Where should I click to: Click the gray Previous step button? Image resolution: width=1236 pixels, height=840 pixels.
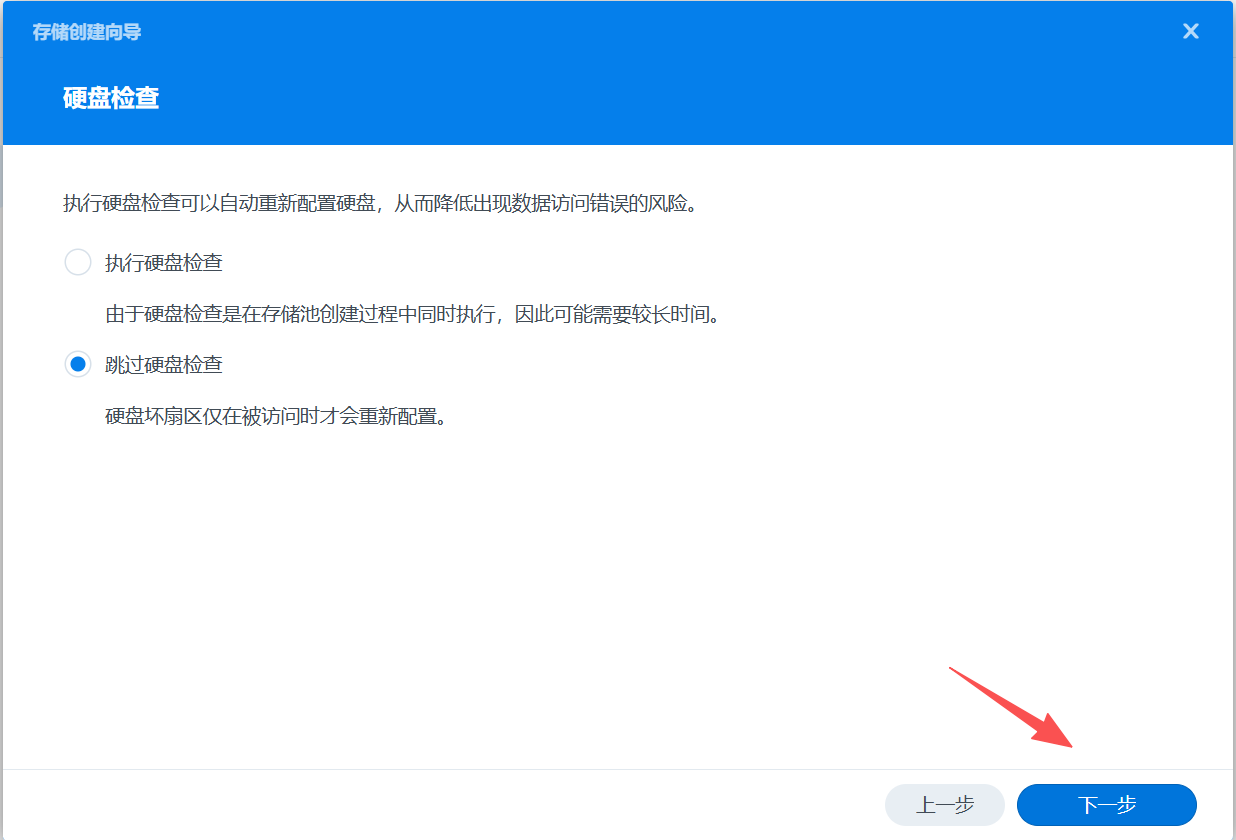click(944, 805)
